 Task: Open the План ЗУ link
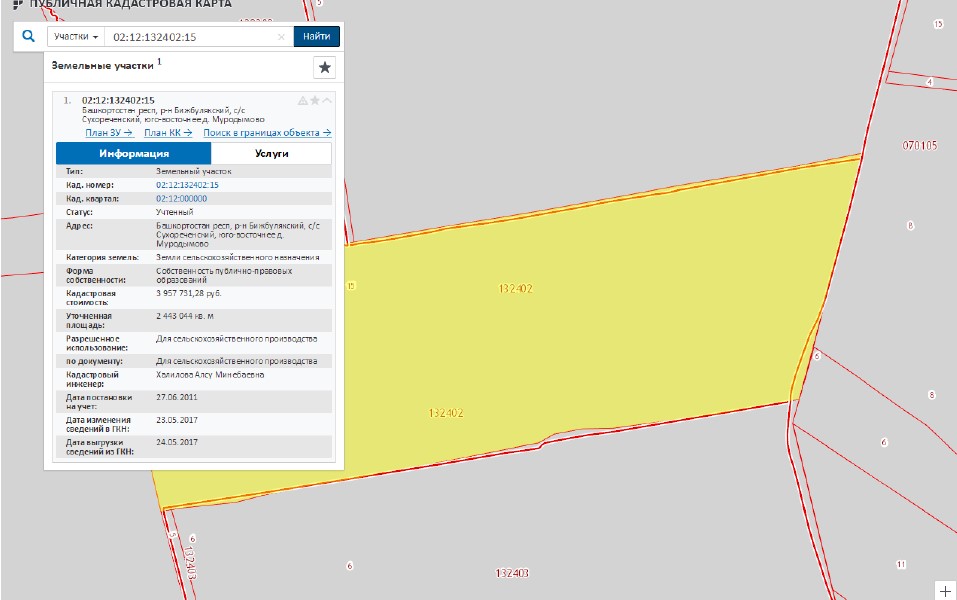(x=109, y=133)
